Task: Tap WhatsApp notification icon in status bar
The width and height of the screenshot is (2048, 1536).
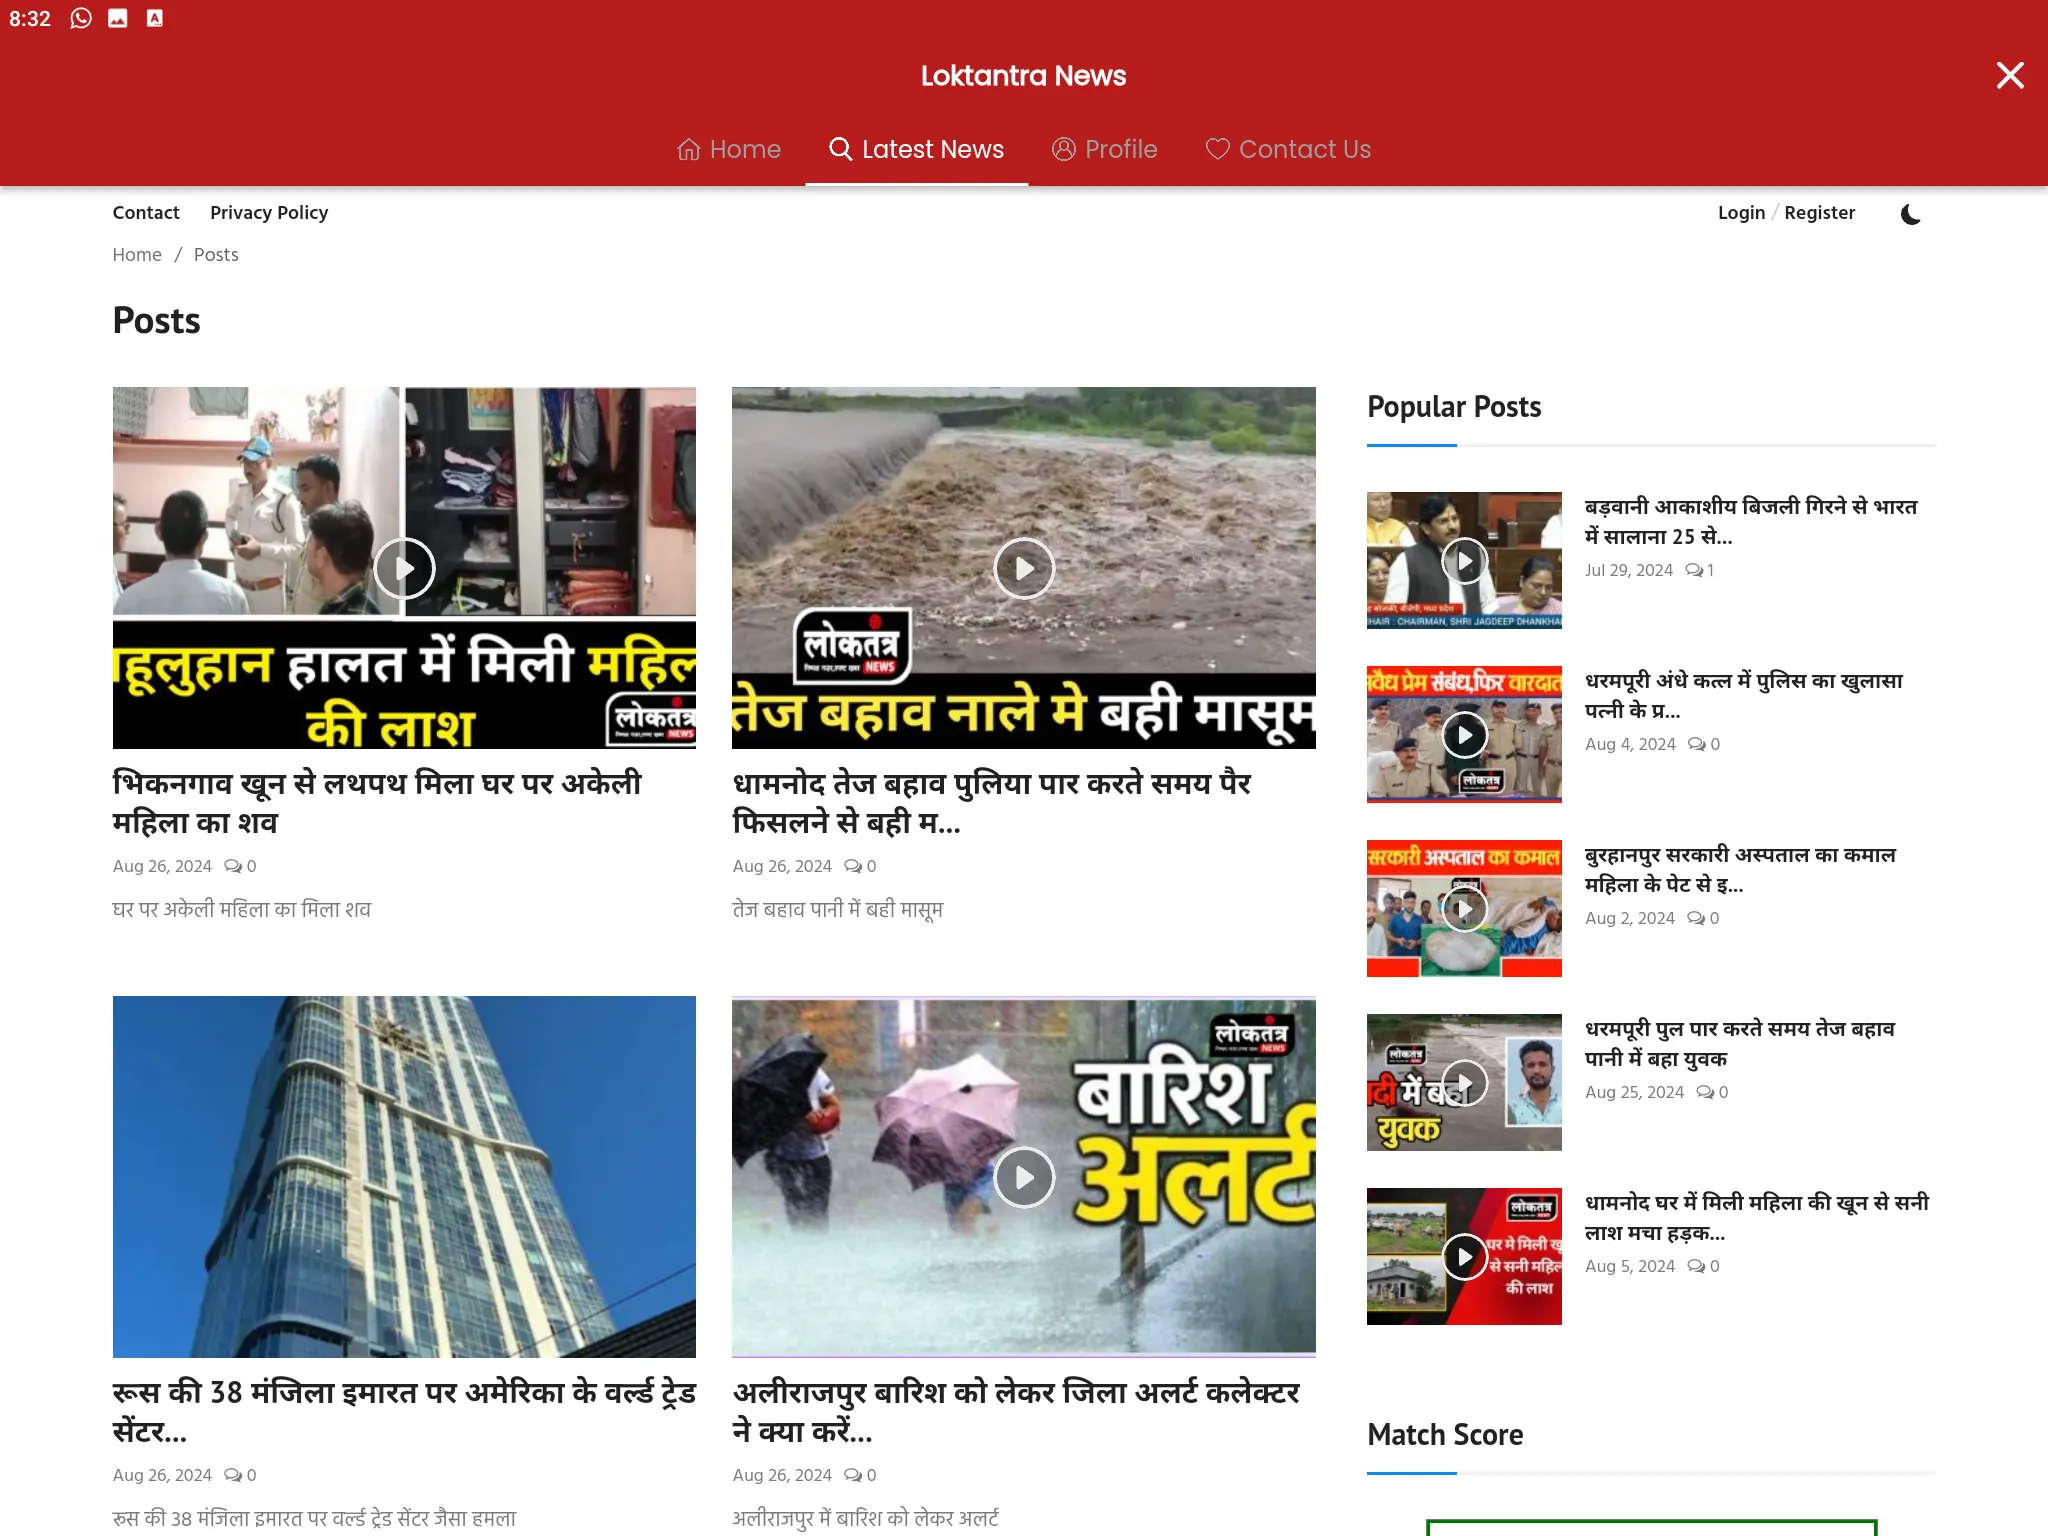Action: [x=81, y=18]
